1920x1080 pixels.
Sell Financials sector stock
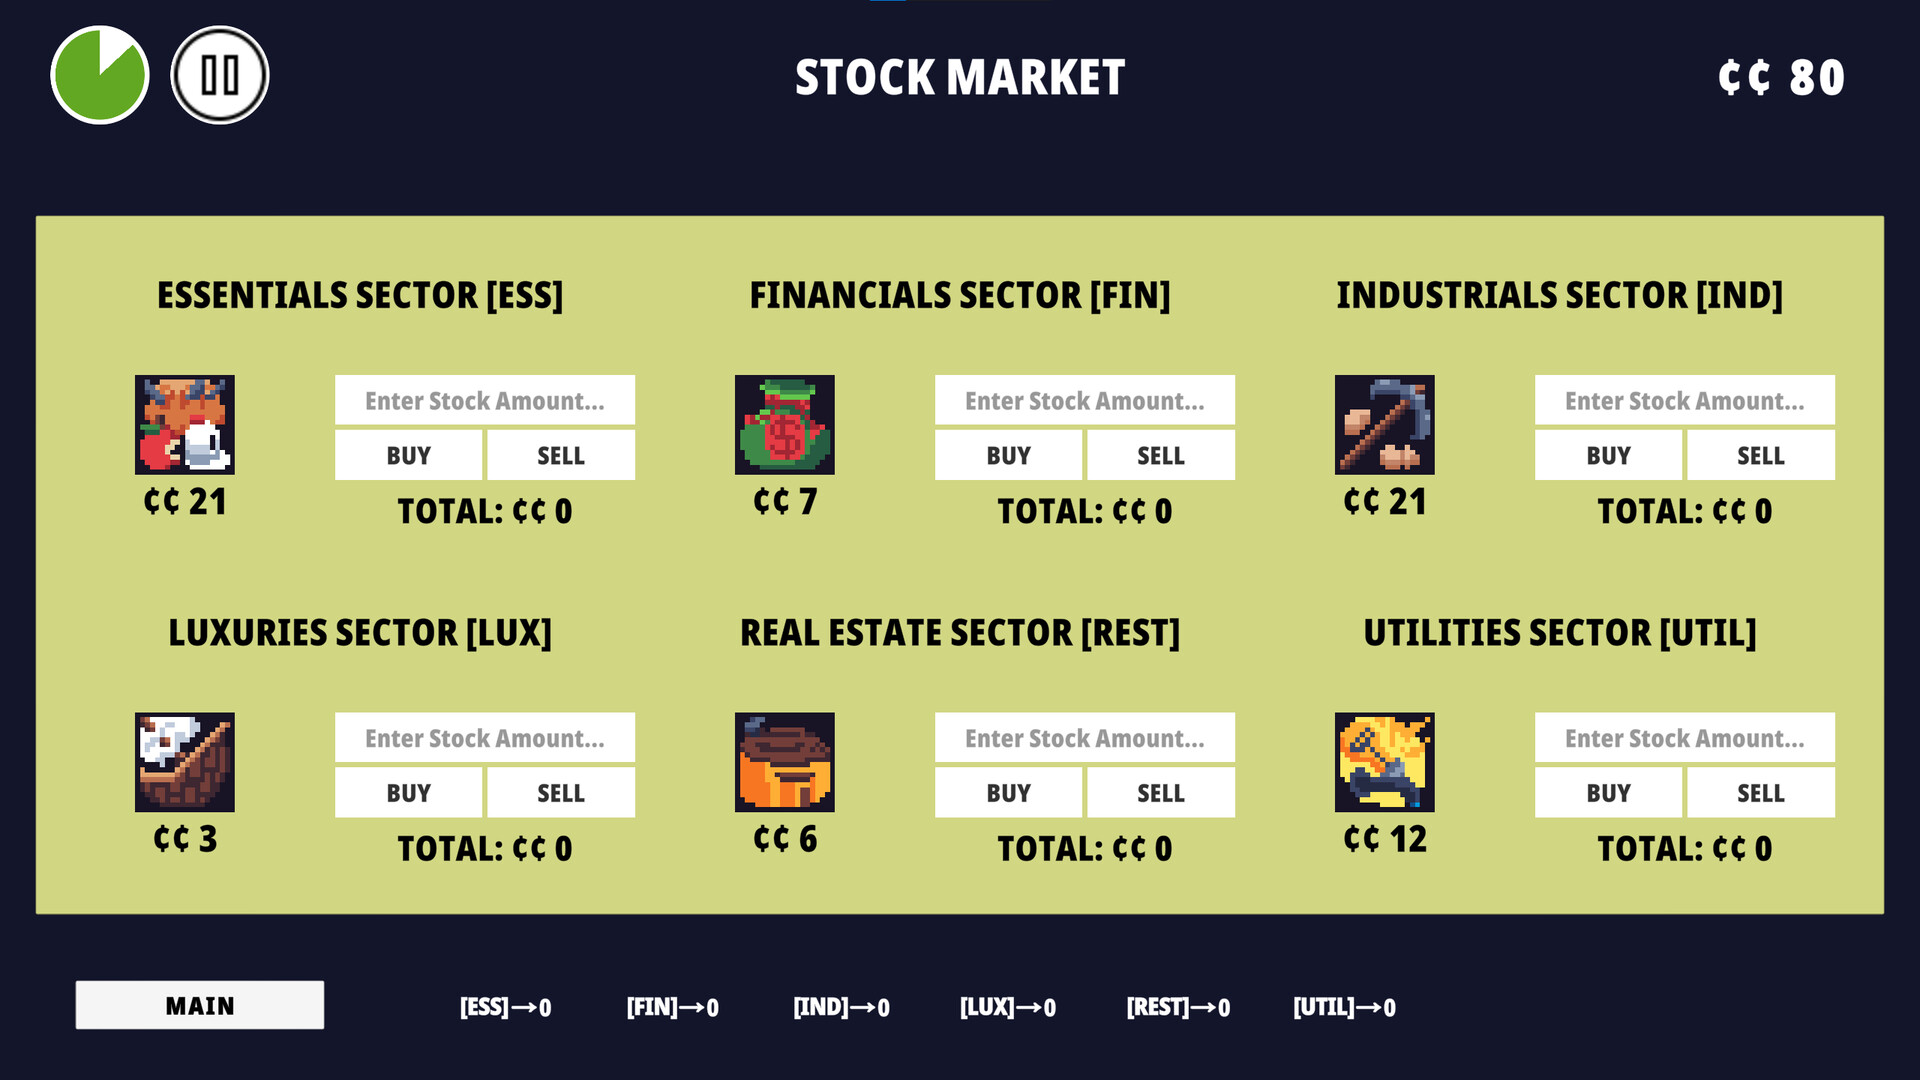pos(1160,455)
